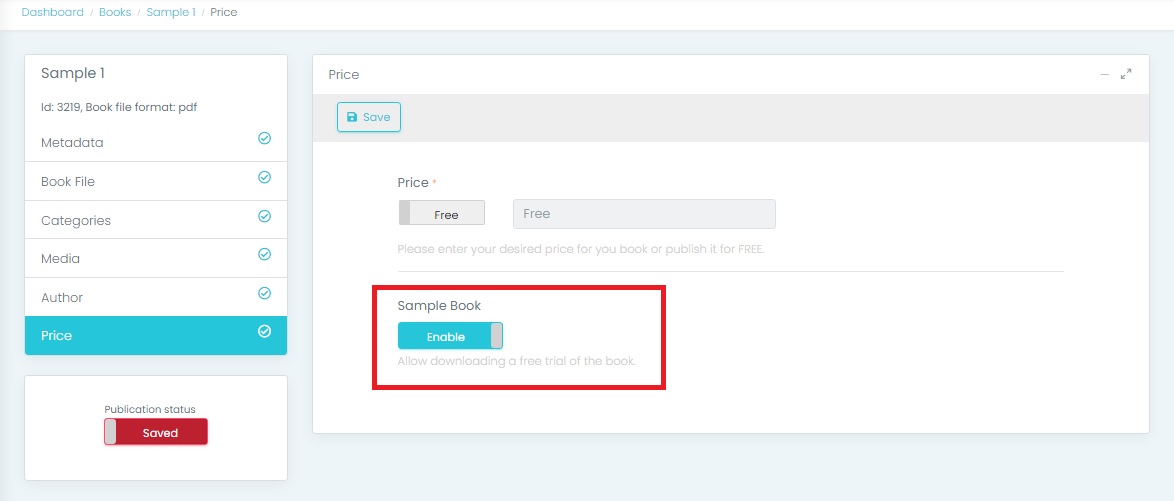
Task: Click the Metadata checkmark icon
Action: (x=264, y=138)
